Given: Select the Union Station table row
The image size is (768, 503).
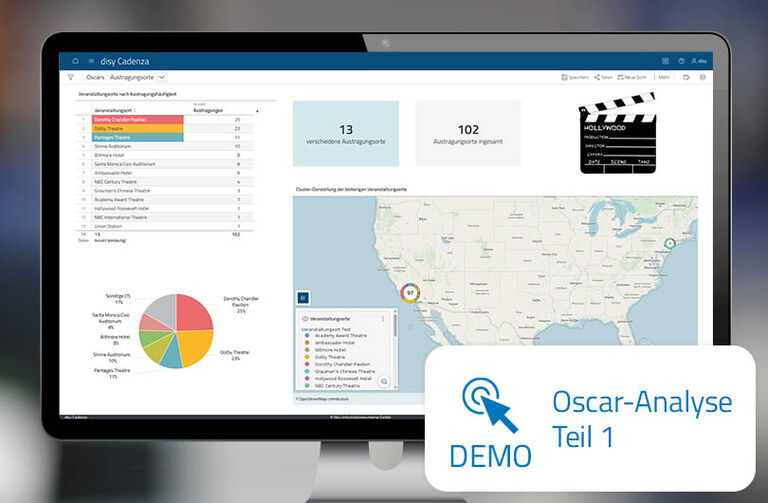Looking at the screenshot, I should [x=166, y=226].
